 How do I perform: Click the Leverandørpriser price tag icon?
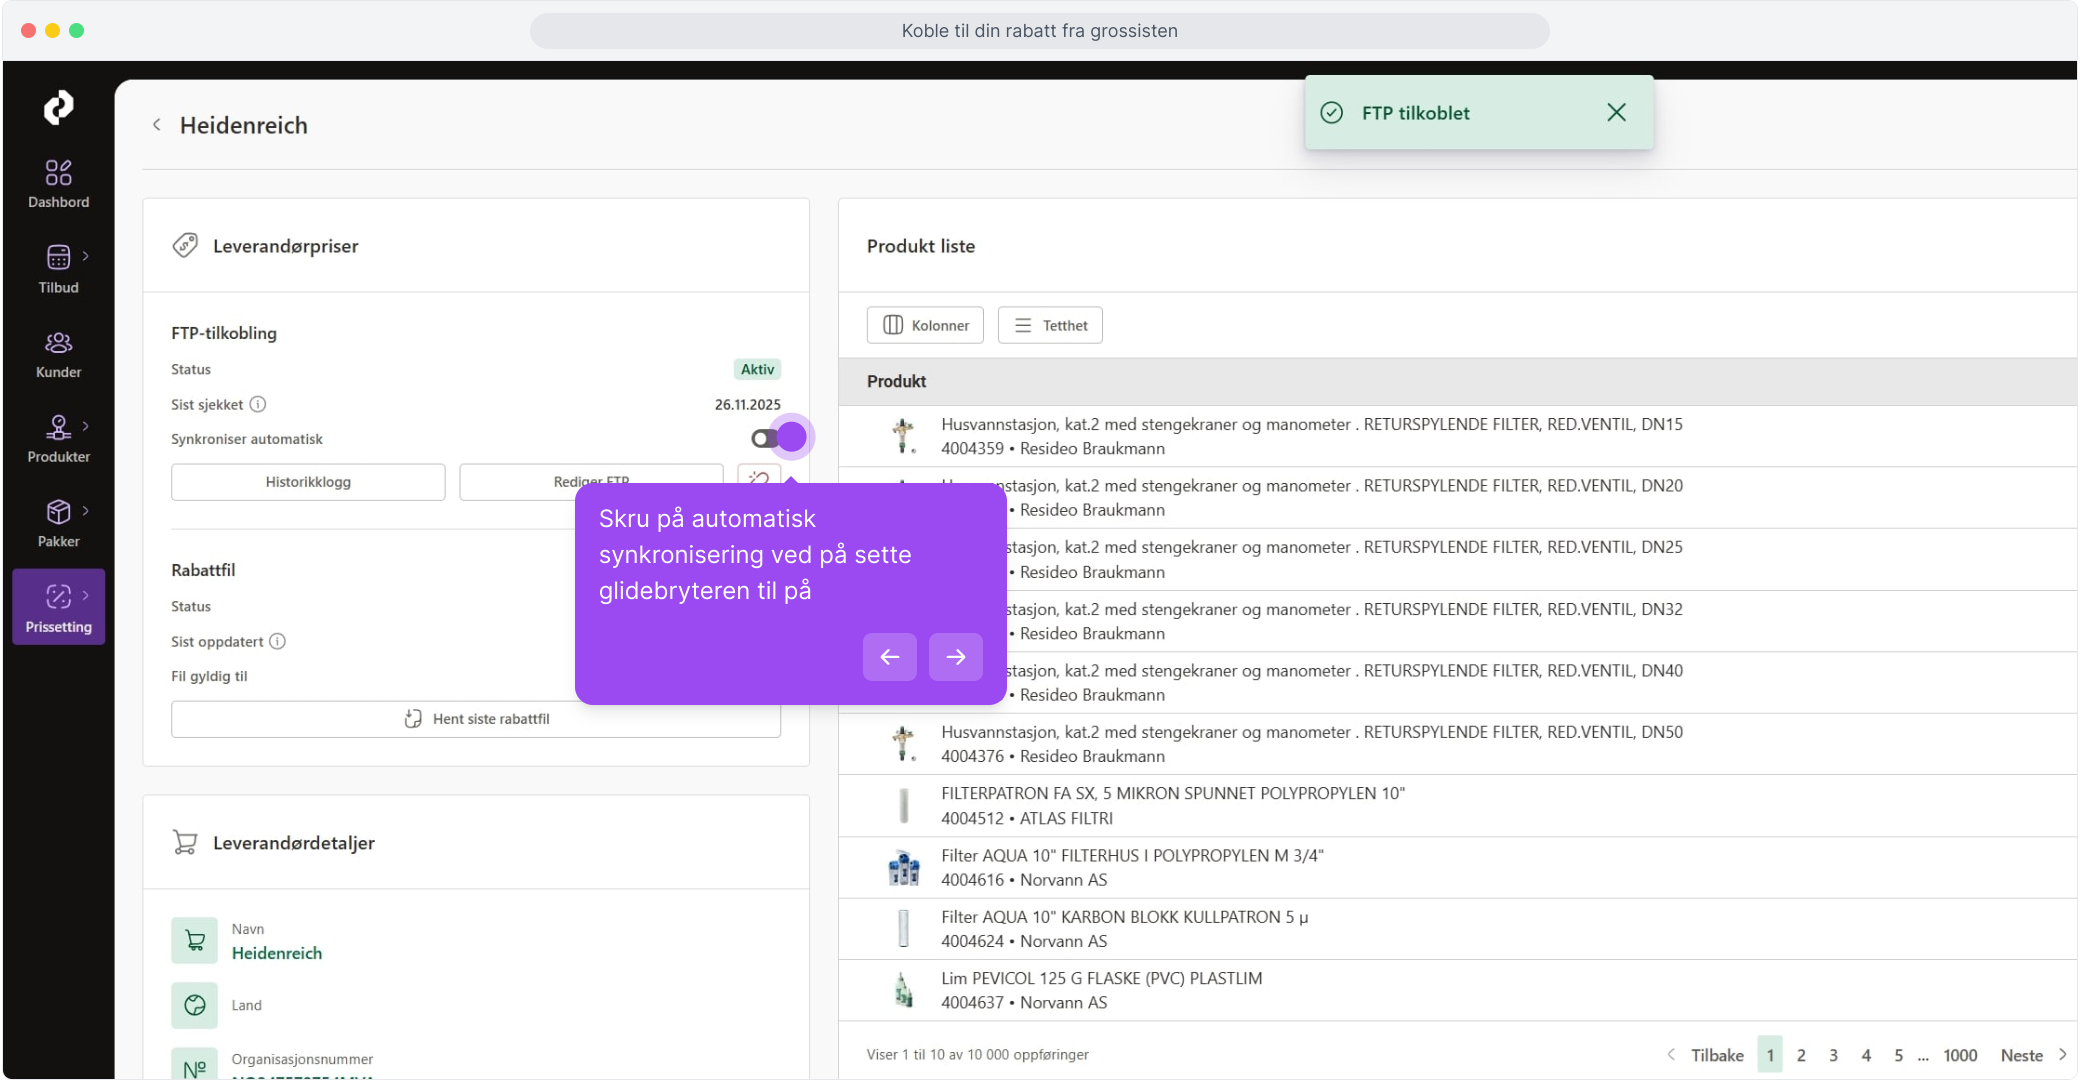(x=186, y=245)
